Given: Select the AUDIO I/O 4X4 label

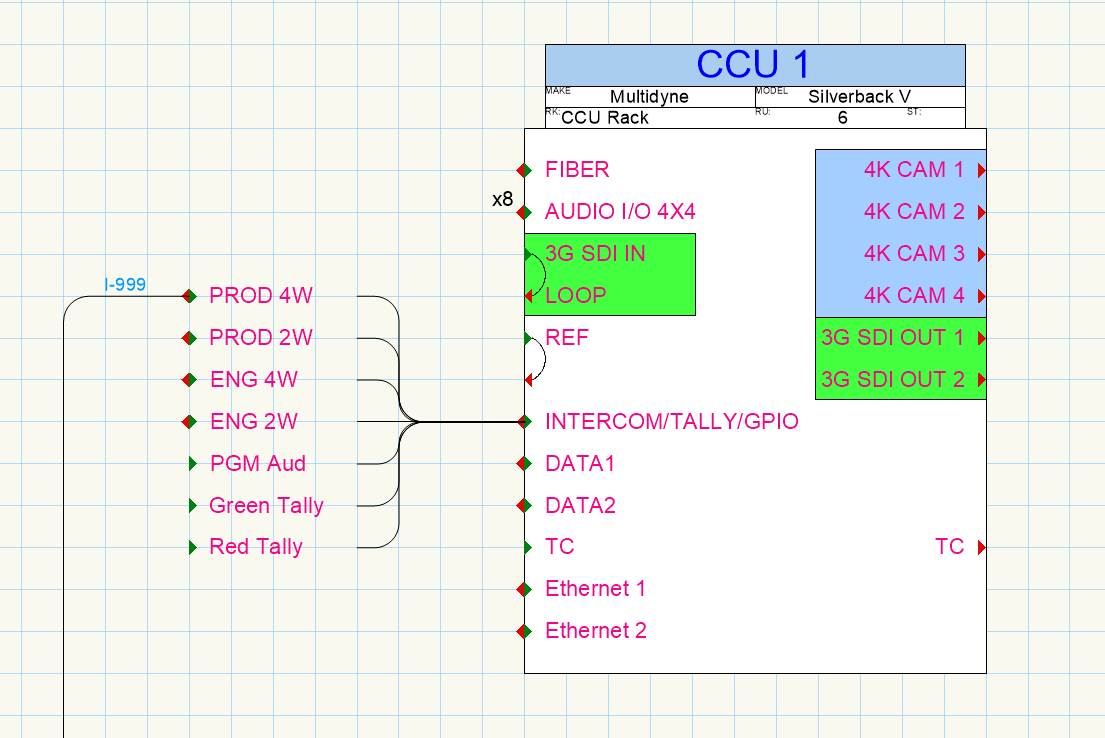Looking at the screenshot, I should [619, 212].
